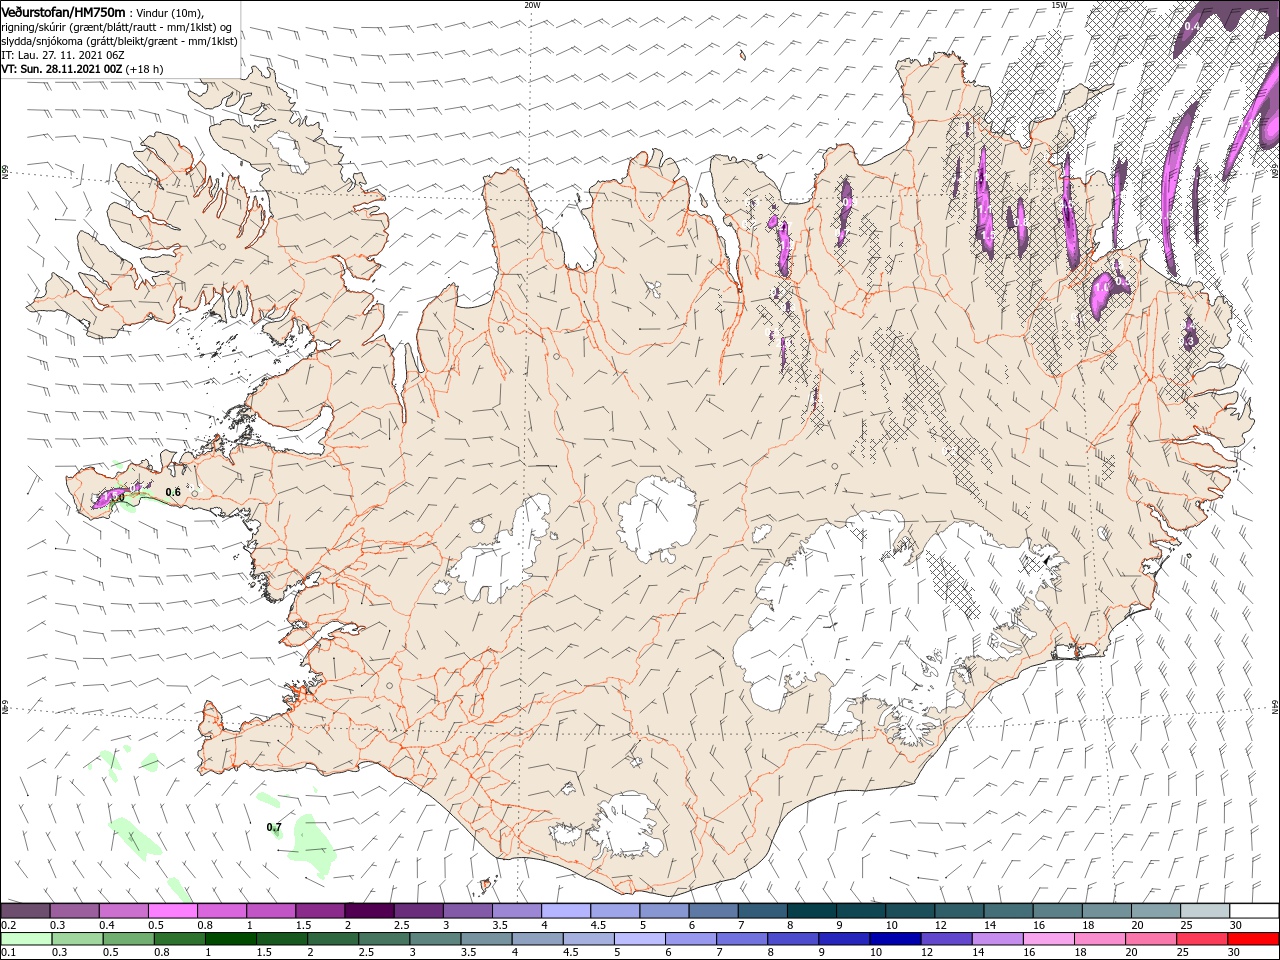Select the magenta 1 swatch in upper legend
Screen dimensions: 1280x960
pyautogui.click(x=271, y=911)
